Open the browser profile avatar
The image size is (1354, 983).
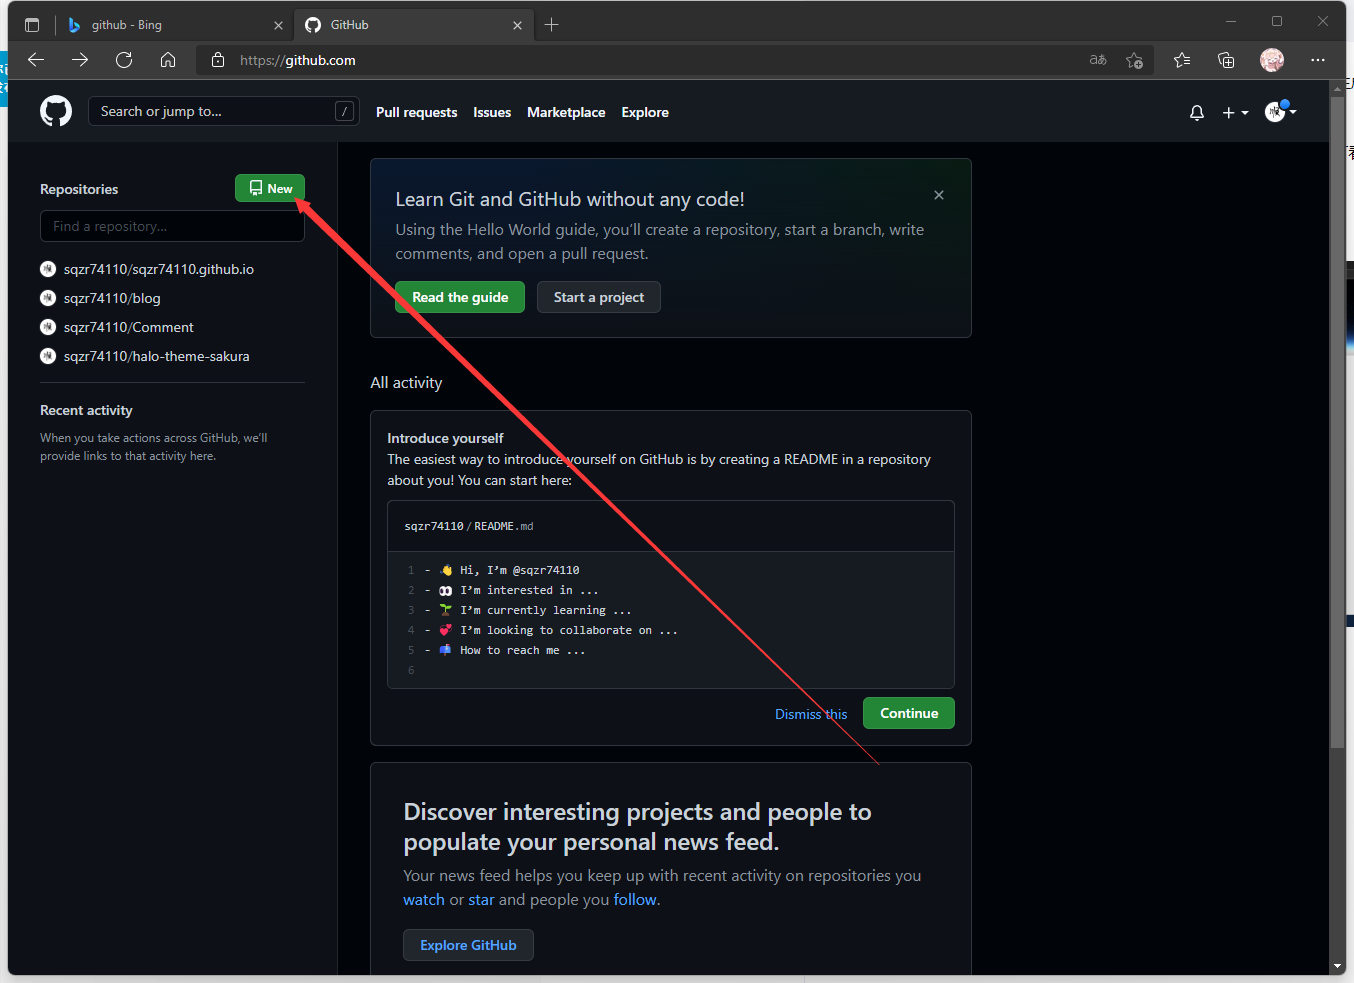(1272, 60)
